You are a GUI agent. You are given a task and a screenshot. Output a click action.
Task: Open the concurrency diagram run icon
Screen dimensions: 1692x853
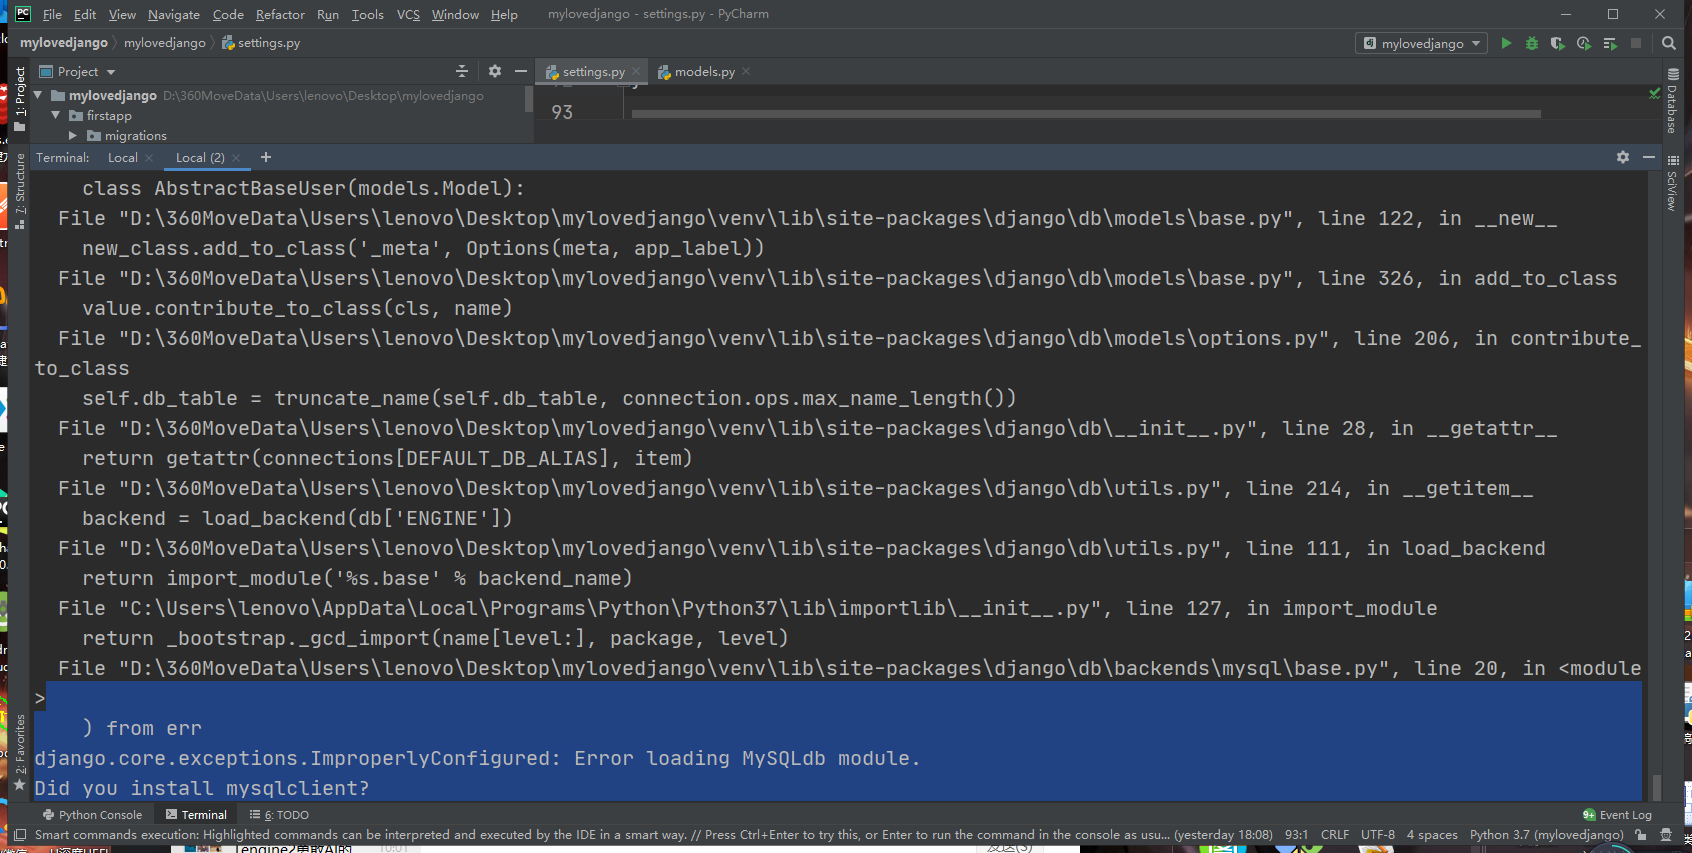tap(1610, 43)
